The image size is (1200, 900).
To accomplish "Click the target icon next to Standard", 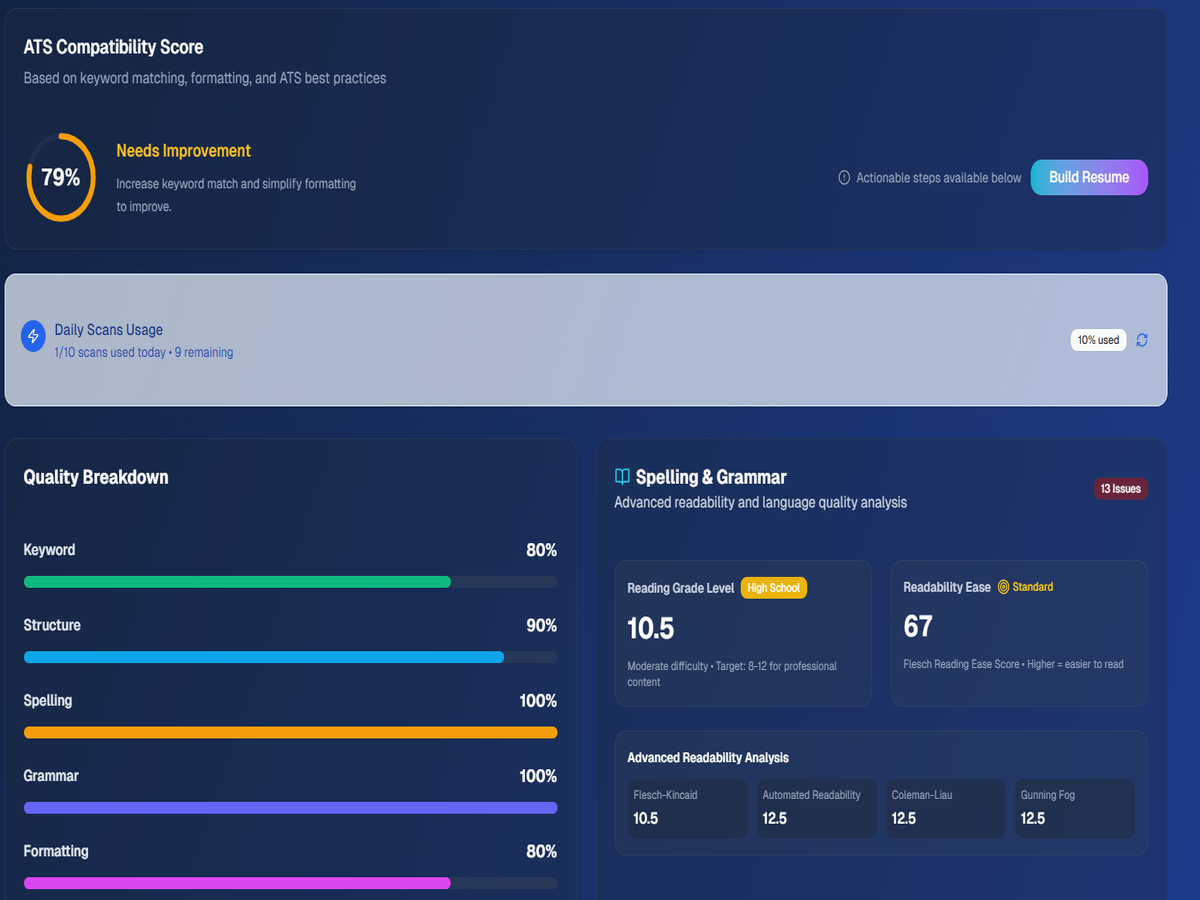I will point(1003,587).
